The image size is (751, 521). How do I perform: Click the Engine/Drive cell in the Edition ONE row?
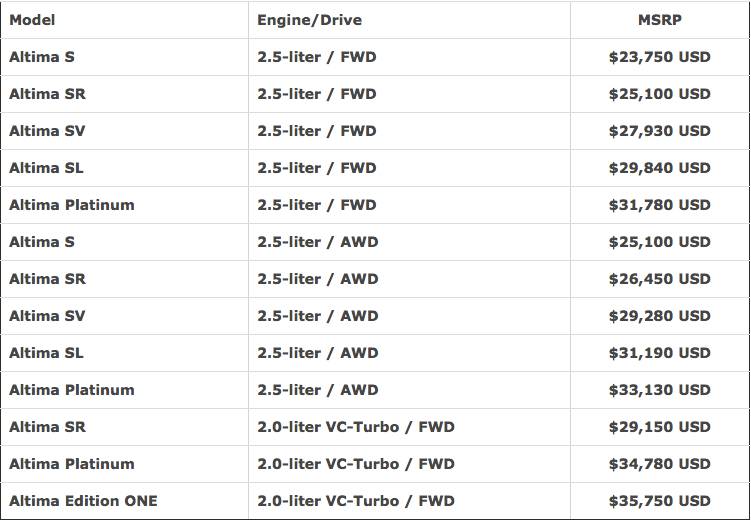pyautogui.click(x=355, y=501)
